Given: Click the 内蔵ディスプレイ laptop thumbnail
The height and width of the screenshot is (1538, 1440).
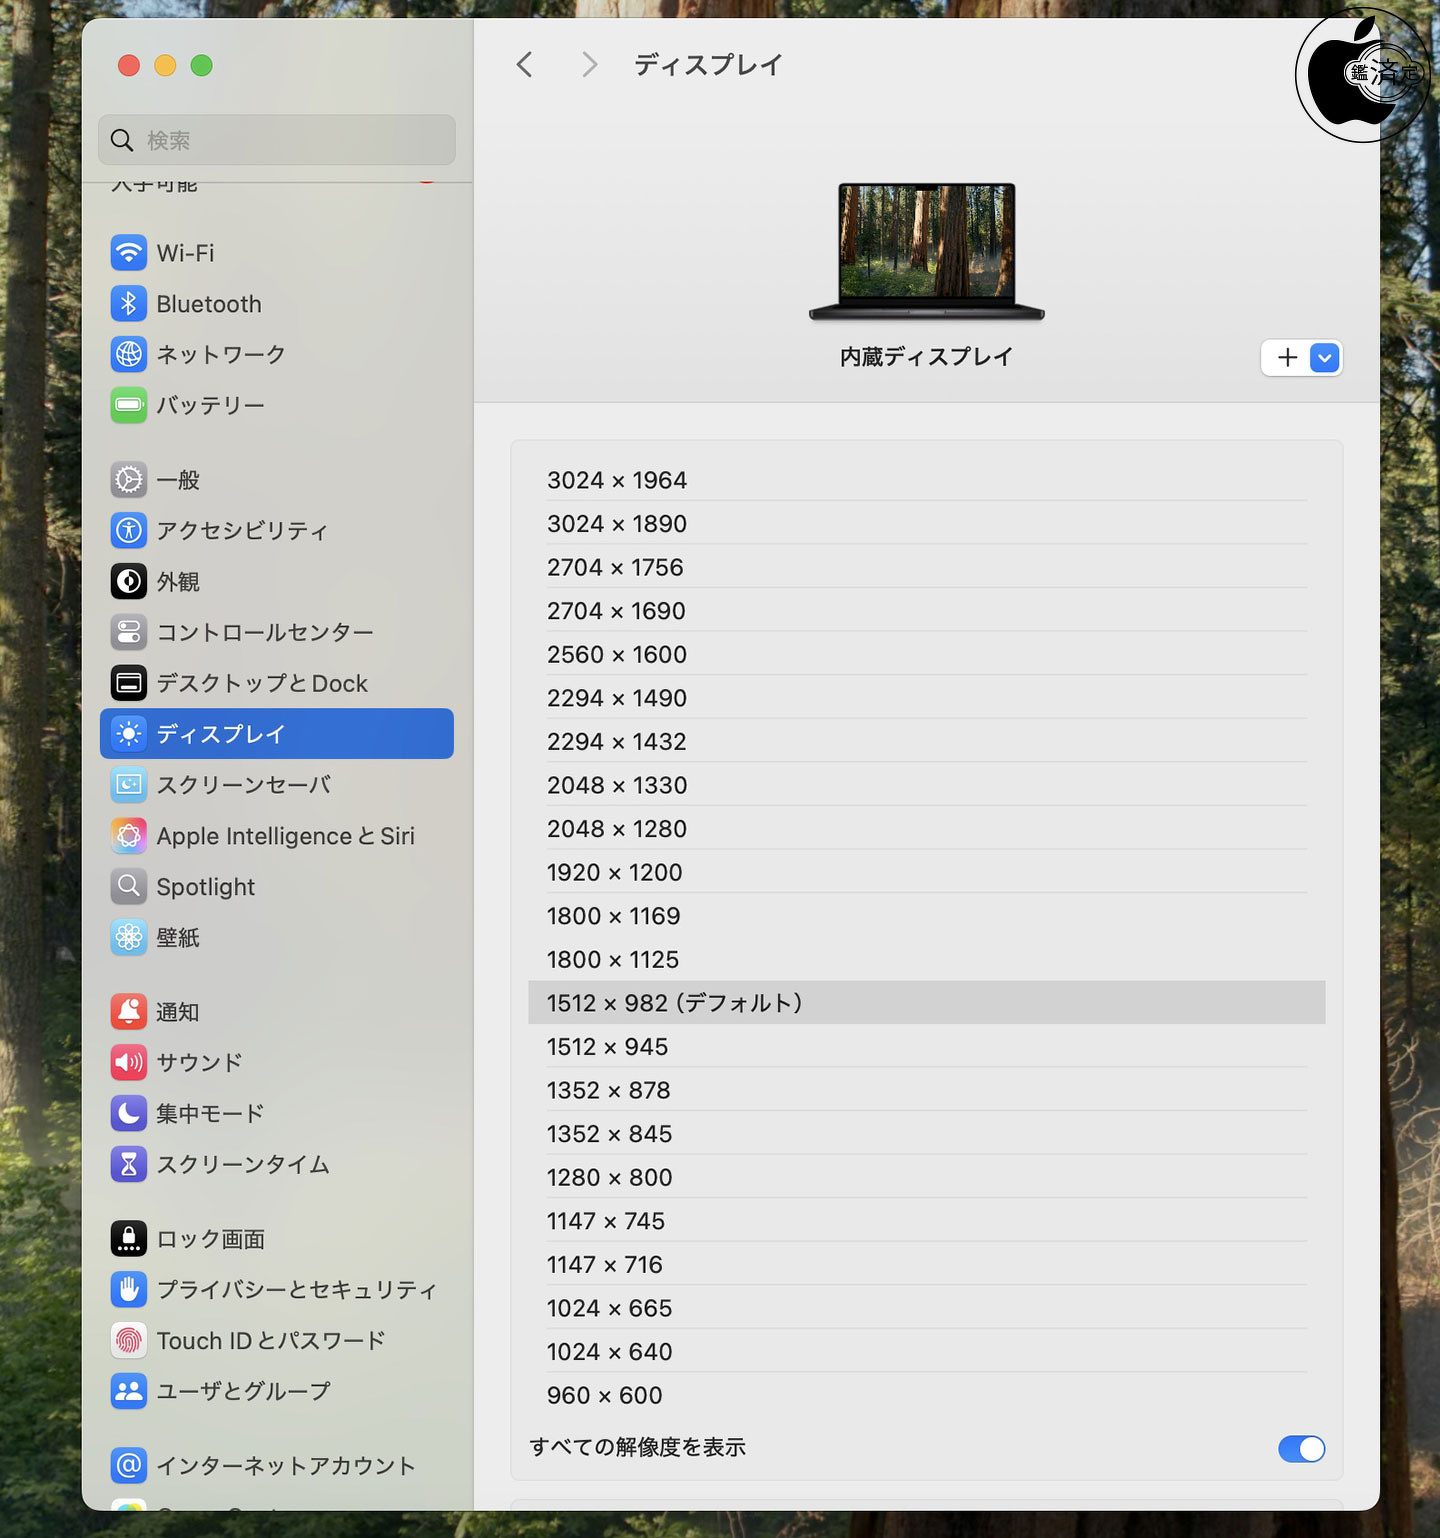Looking at the screenshot, I should (926, 251).
